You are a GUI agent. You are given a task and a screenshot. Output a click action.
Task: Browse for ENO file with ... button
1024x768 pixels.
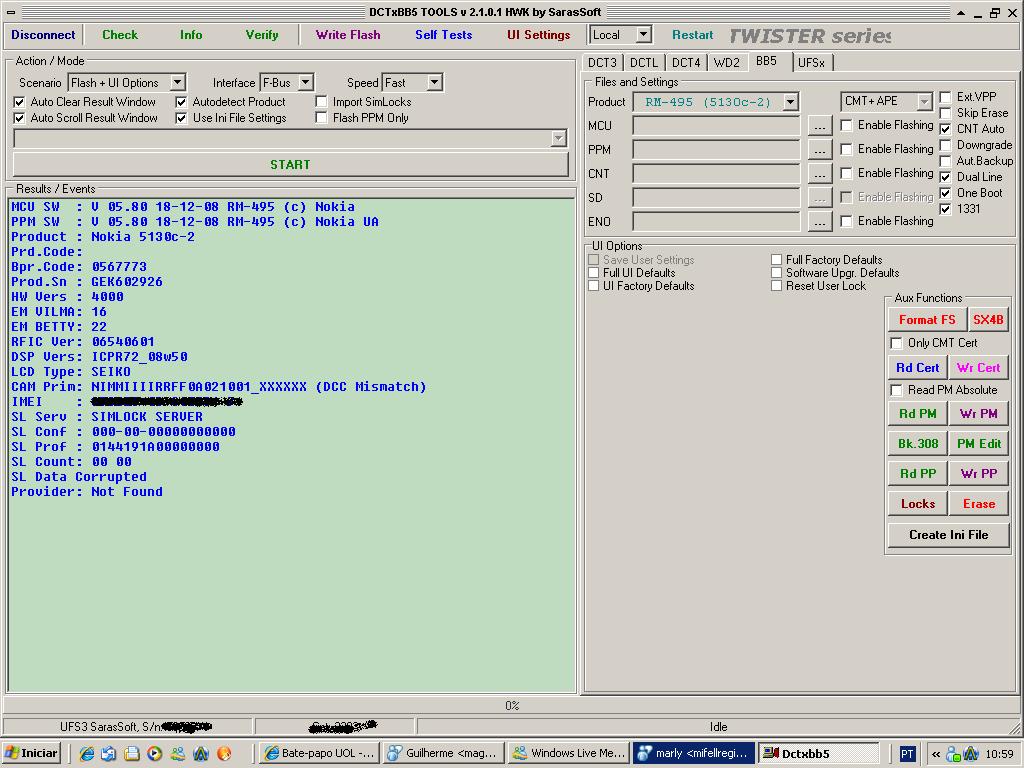point(819,222)
